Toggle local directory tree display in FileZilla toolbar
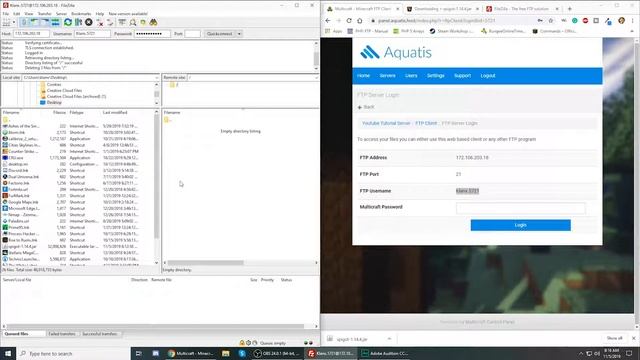The height and width of the screenshot is (360, 640). click(35, 22)
